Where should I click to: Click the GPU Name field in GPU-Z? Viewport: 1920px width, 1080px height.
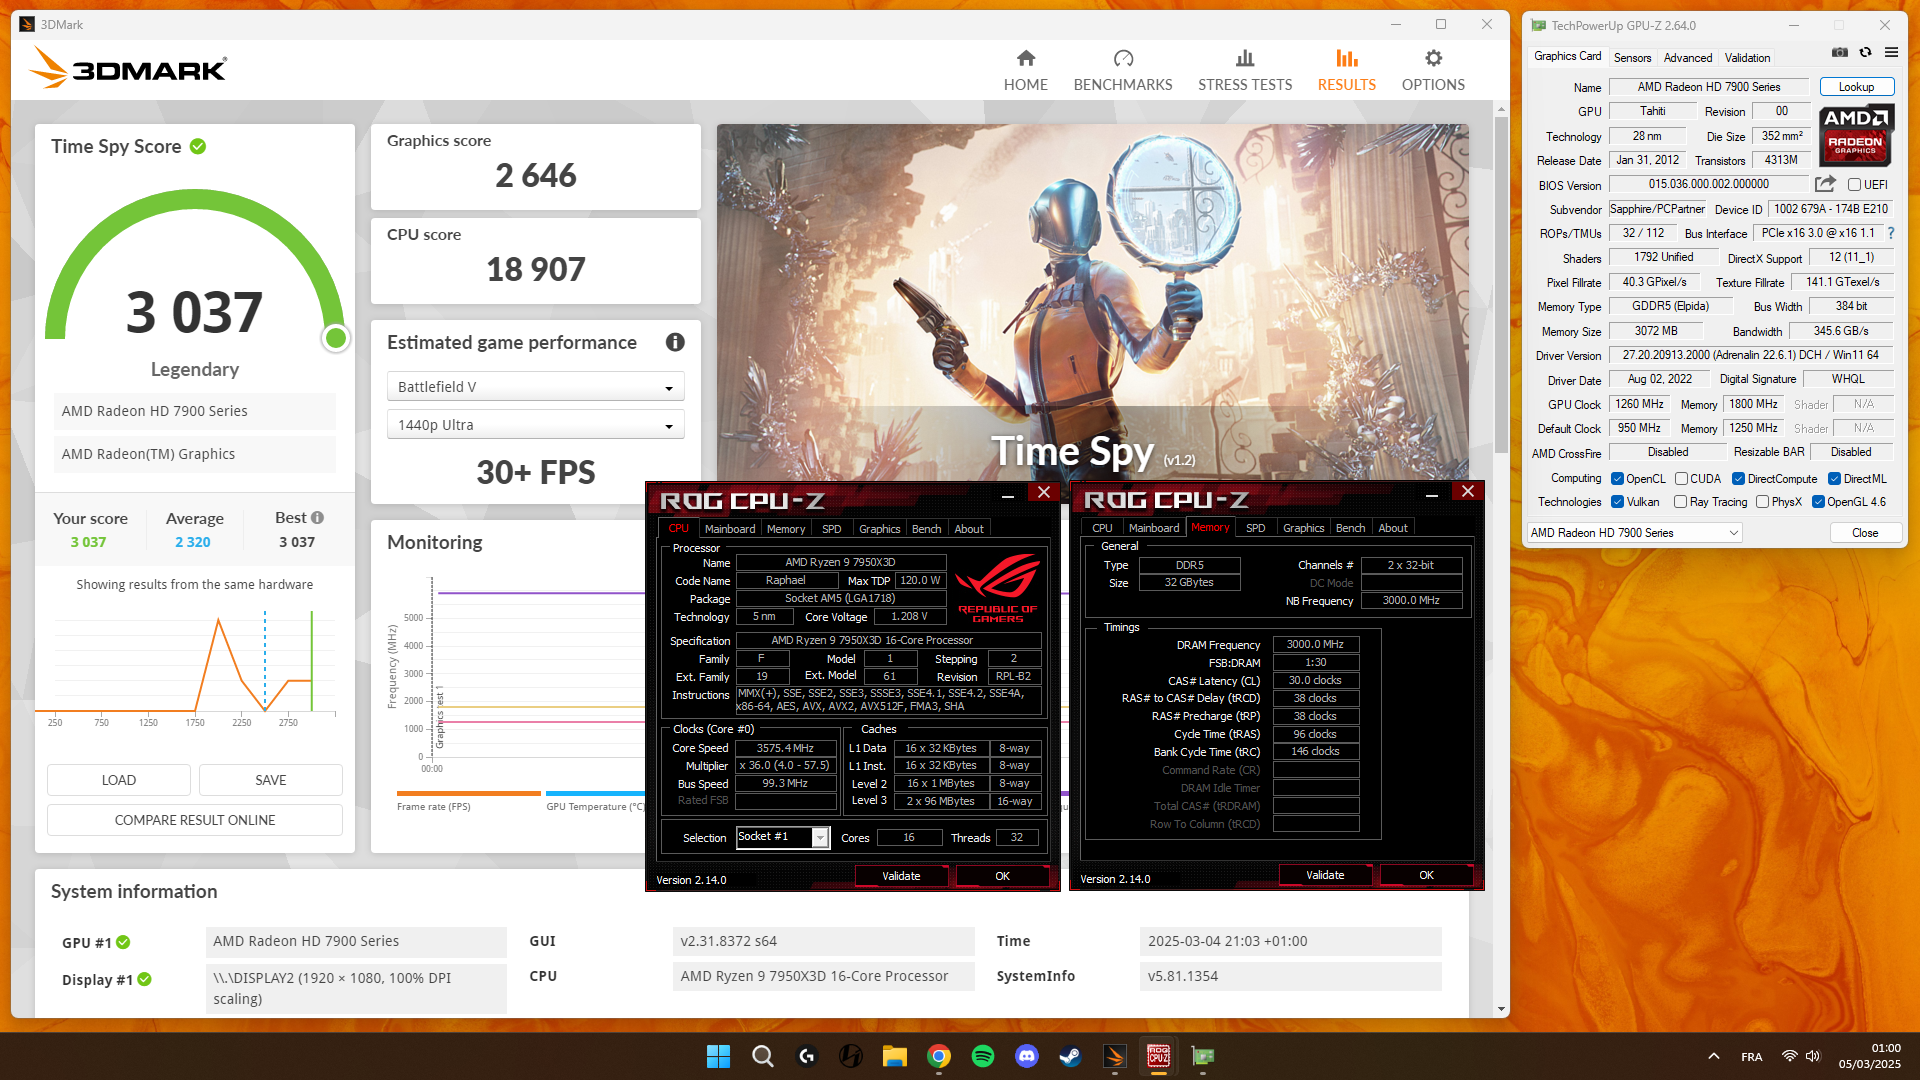[x=1708, y=87]
